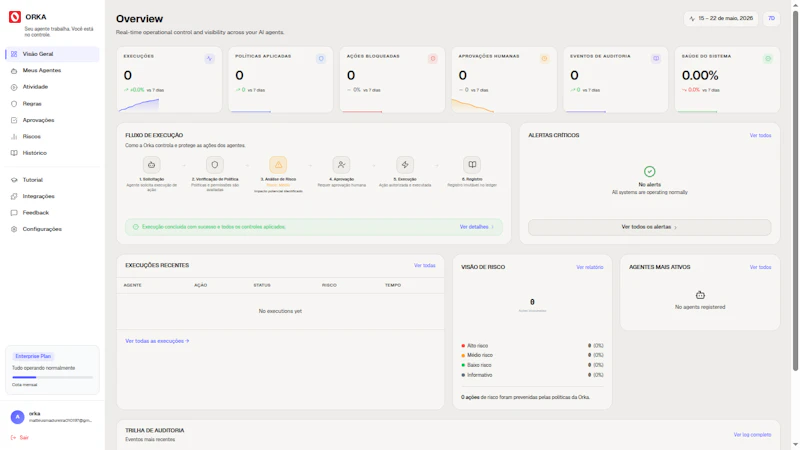Click the Enterprise Plan badge
This screenshot has height=450, width=800.
click(x=33, y=356)
